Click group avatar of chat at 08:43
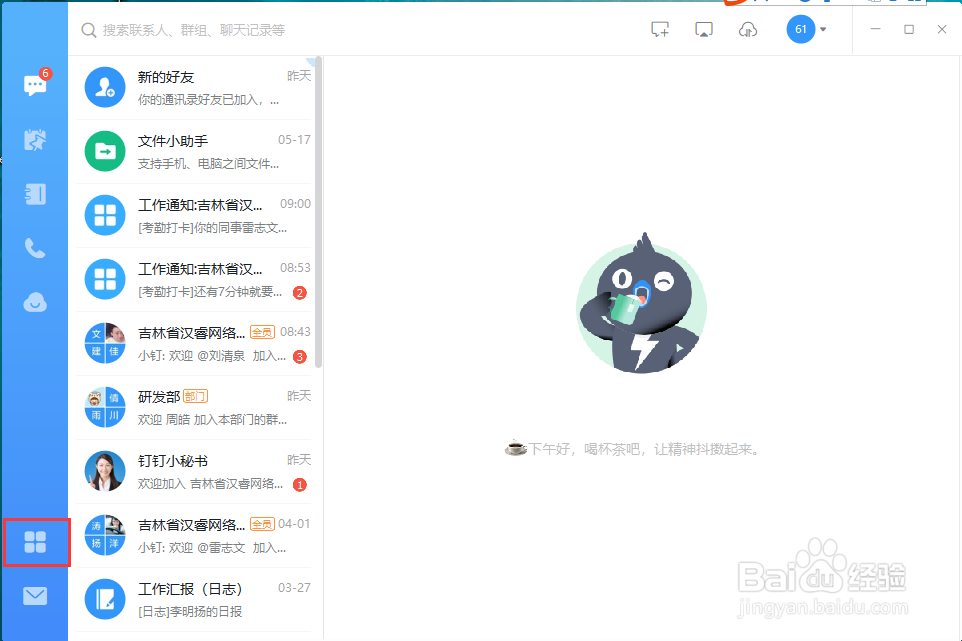This screenshot has width=962, height=641. click(105, 344)
